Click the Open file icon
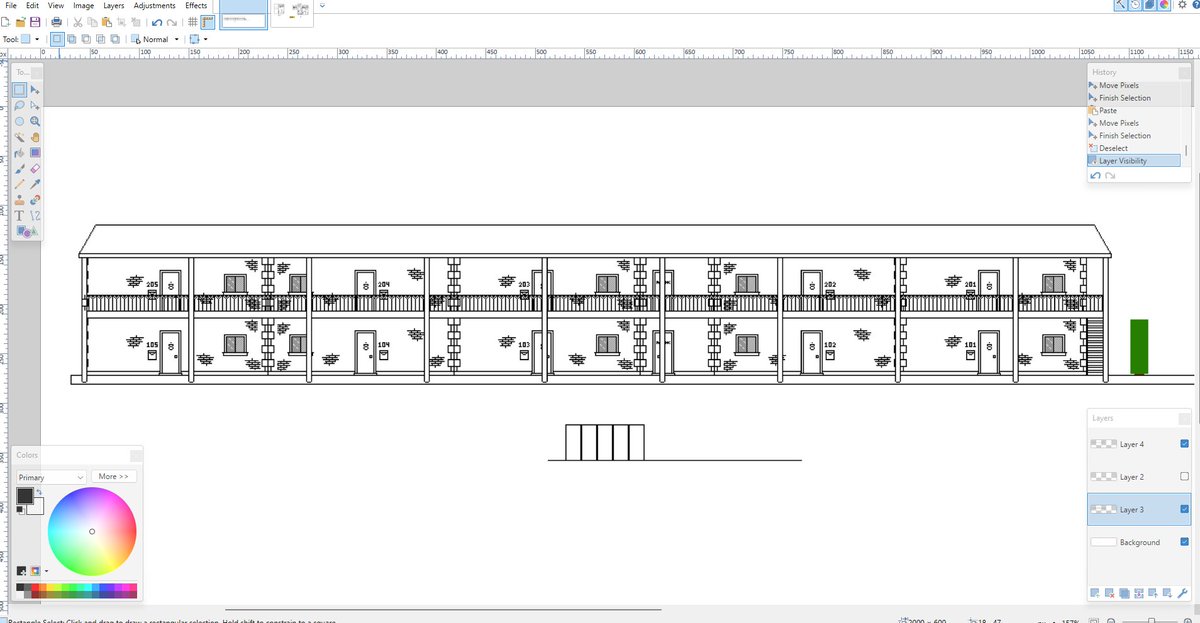Screen dimensions: 1200x623 coord(20,22)
